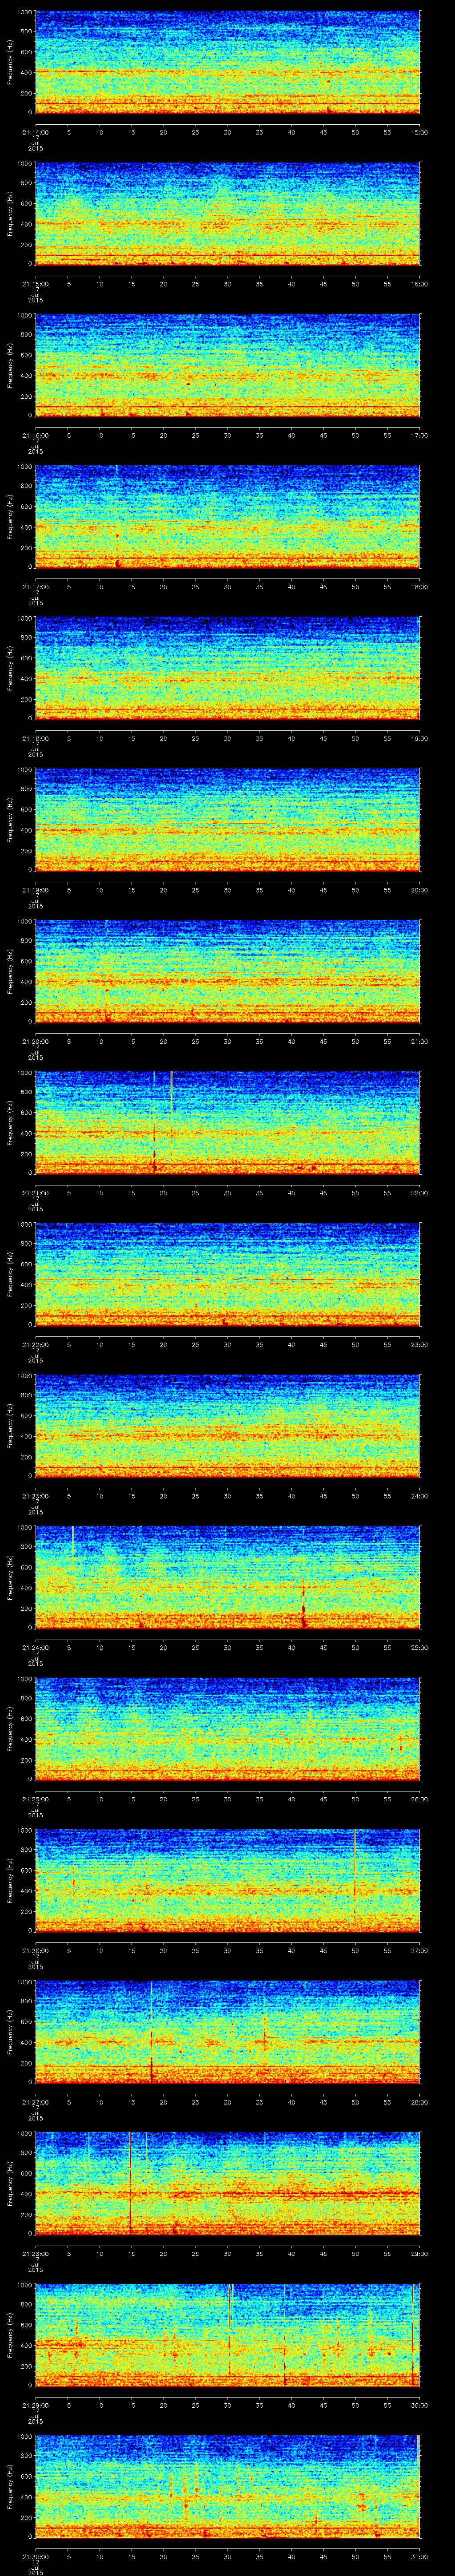The image size is (455, 2576).
Task: Click the 21:25:00 start time label
Action: pyautogui.click(x=35, y=1800)
